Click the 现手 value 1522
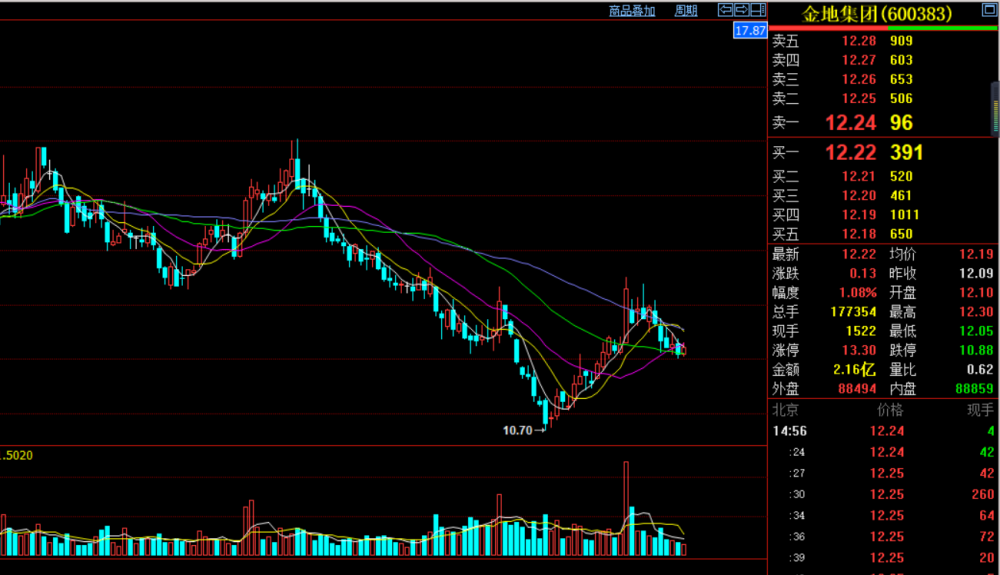The image size is (1000, 575). (x=860, y=331)
